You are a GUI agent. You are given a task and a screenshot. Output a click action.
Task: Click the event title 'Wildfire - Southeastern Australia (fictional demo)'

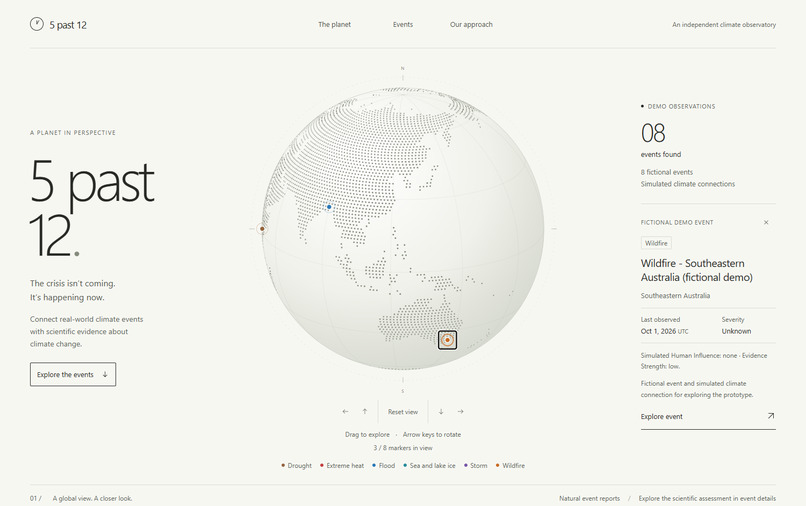pyautogui.click(x=697, y=270)
